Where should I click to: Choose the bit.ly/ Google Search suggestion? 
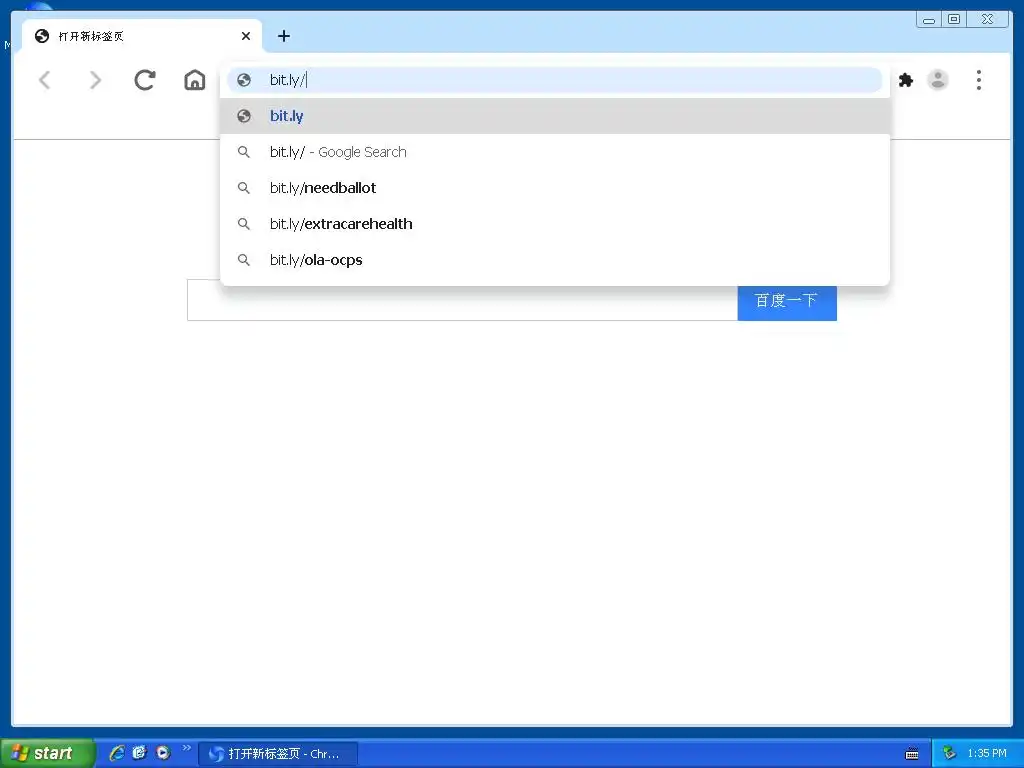(x=554, y=152)
